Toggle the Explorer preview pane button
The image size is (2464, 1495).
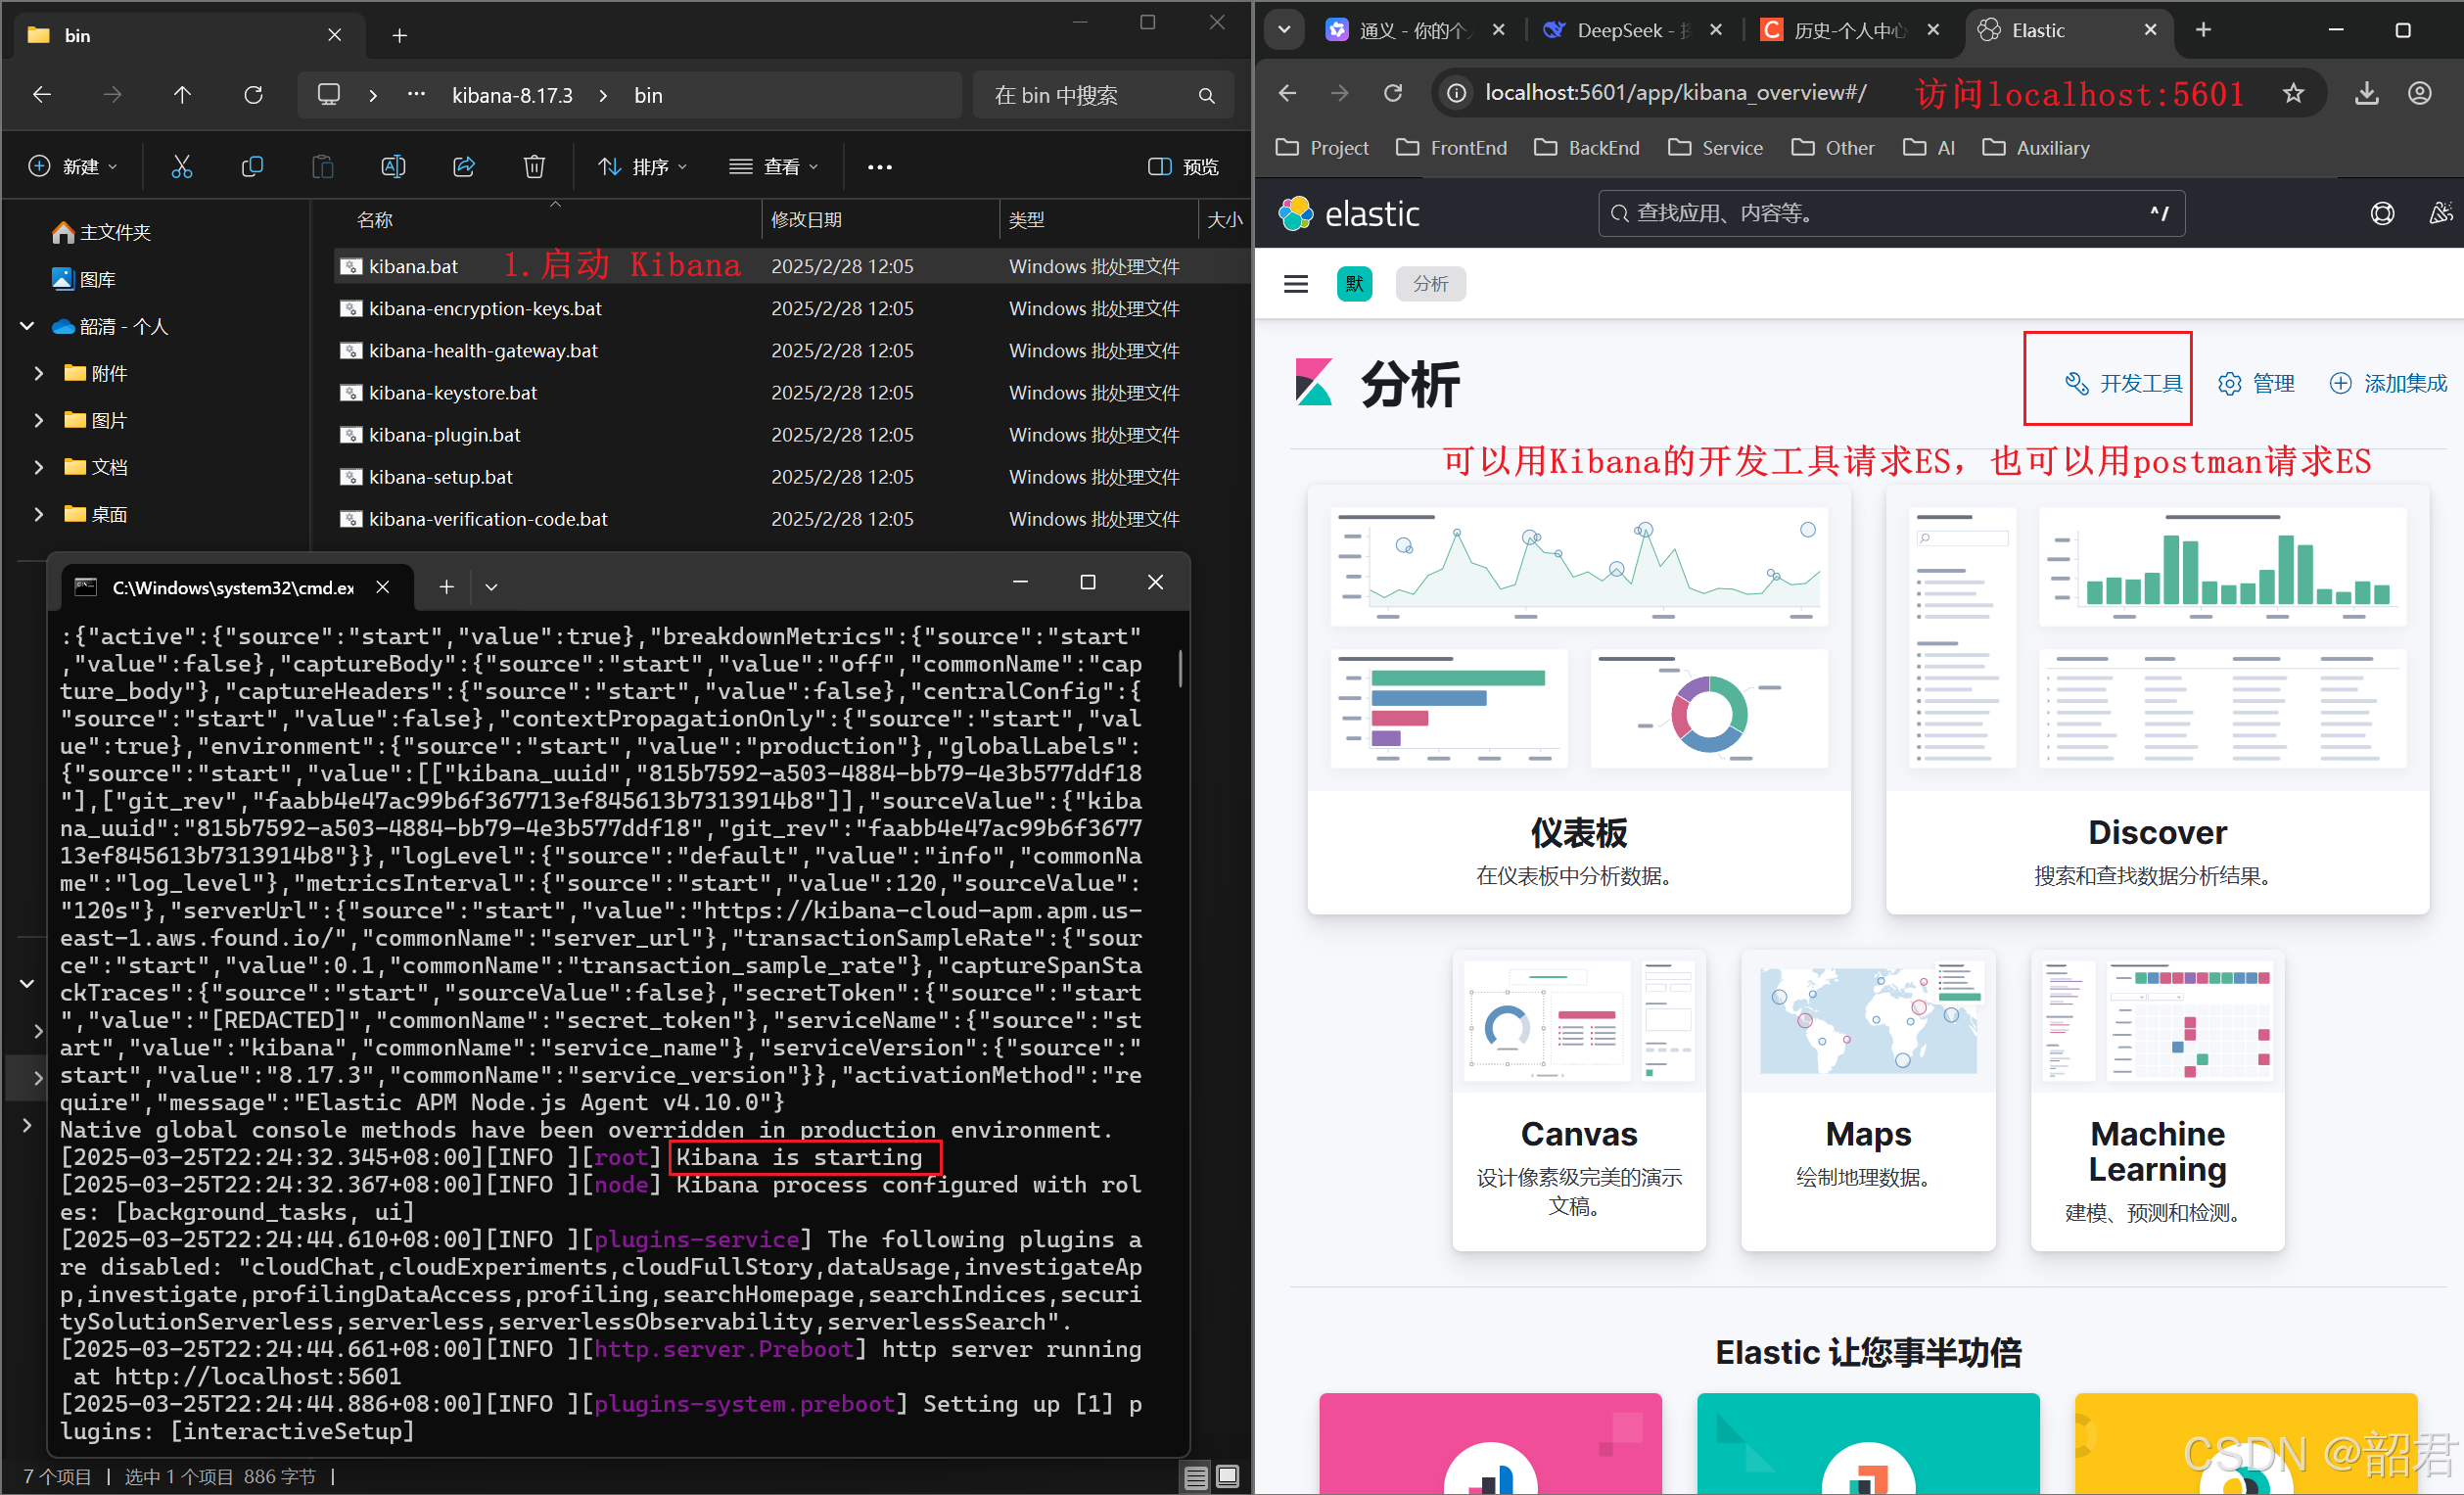click(x=1183, y=166)
